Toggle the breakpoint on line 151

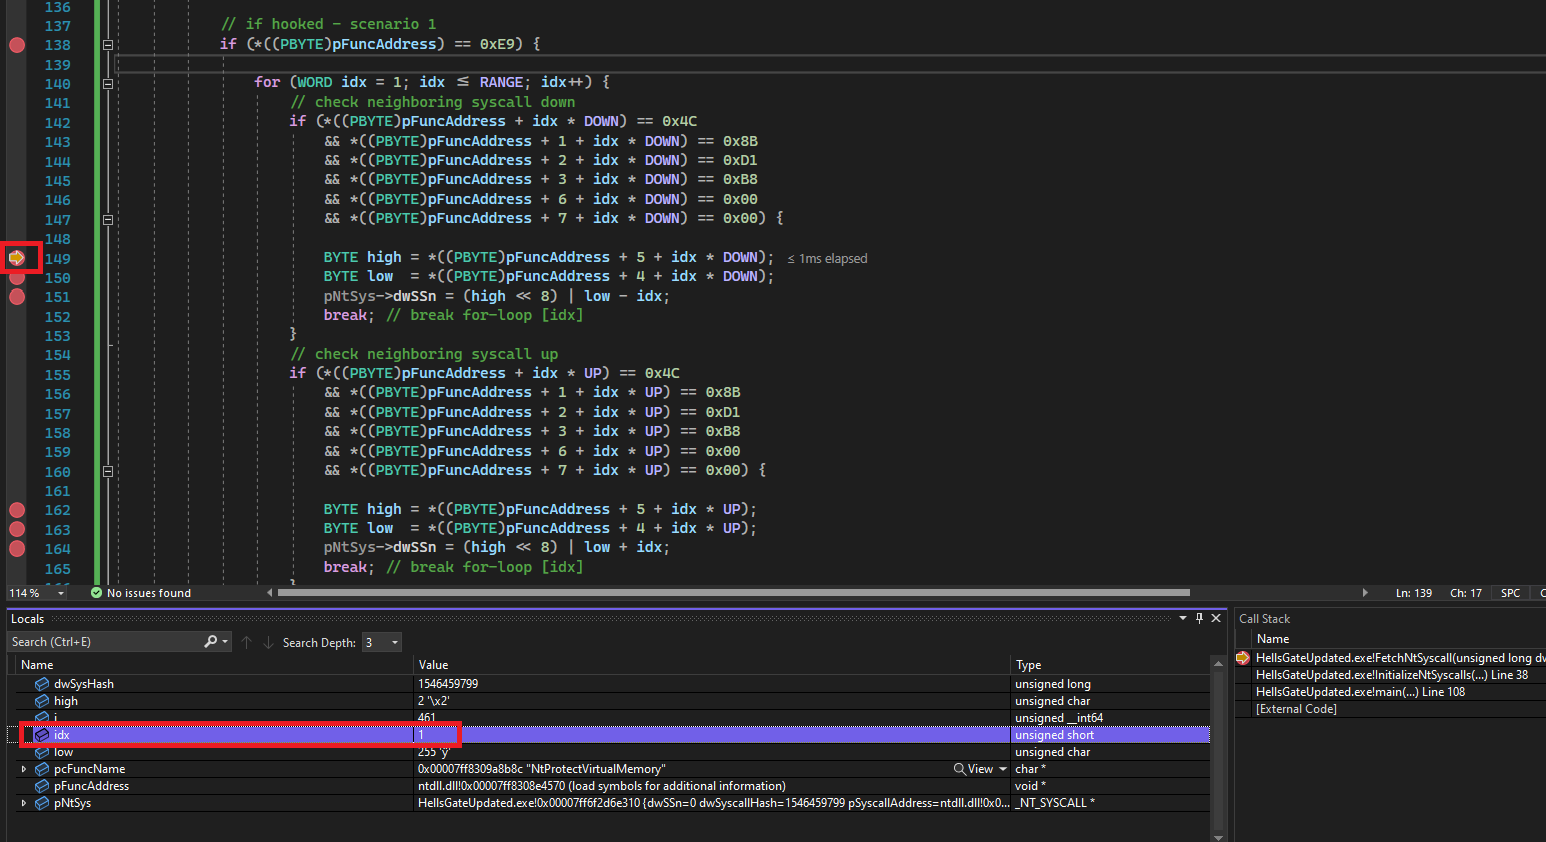tap(17, 297)
